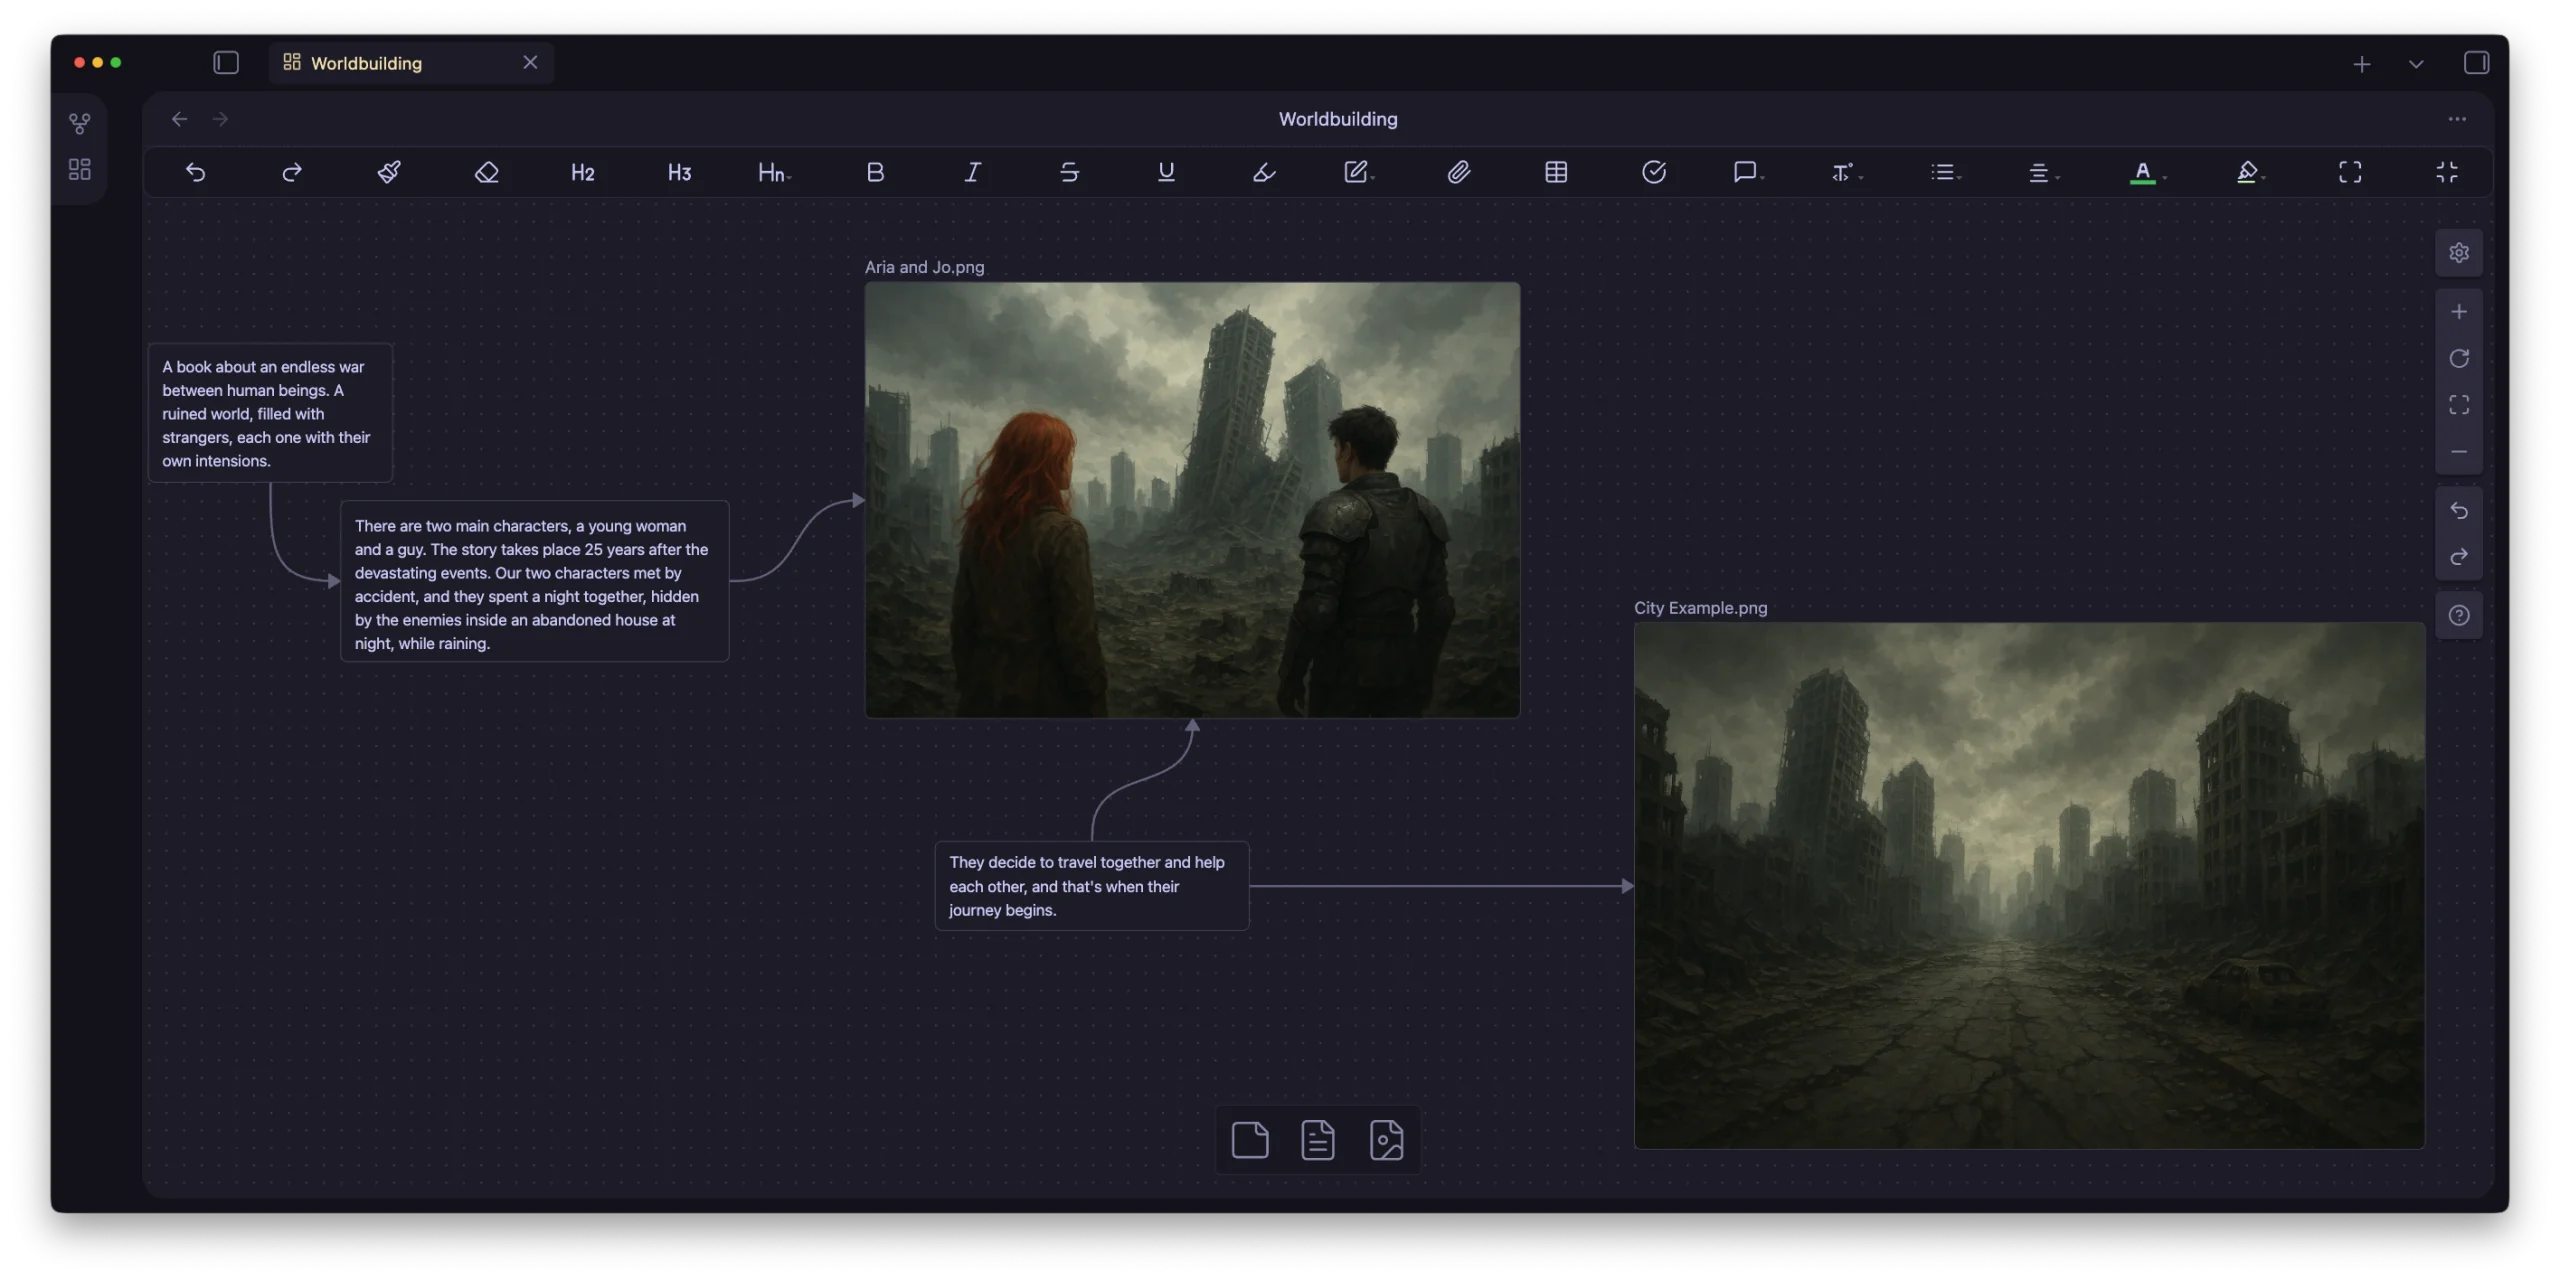The height and width of the screenshot is (1280, 2560).
Task: Open the three-dots more options menu
Action: click(2457, 119)
